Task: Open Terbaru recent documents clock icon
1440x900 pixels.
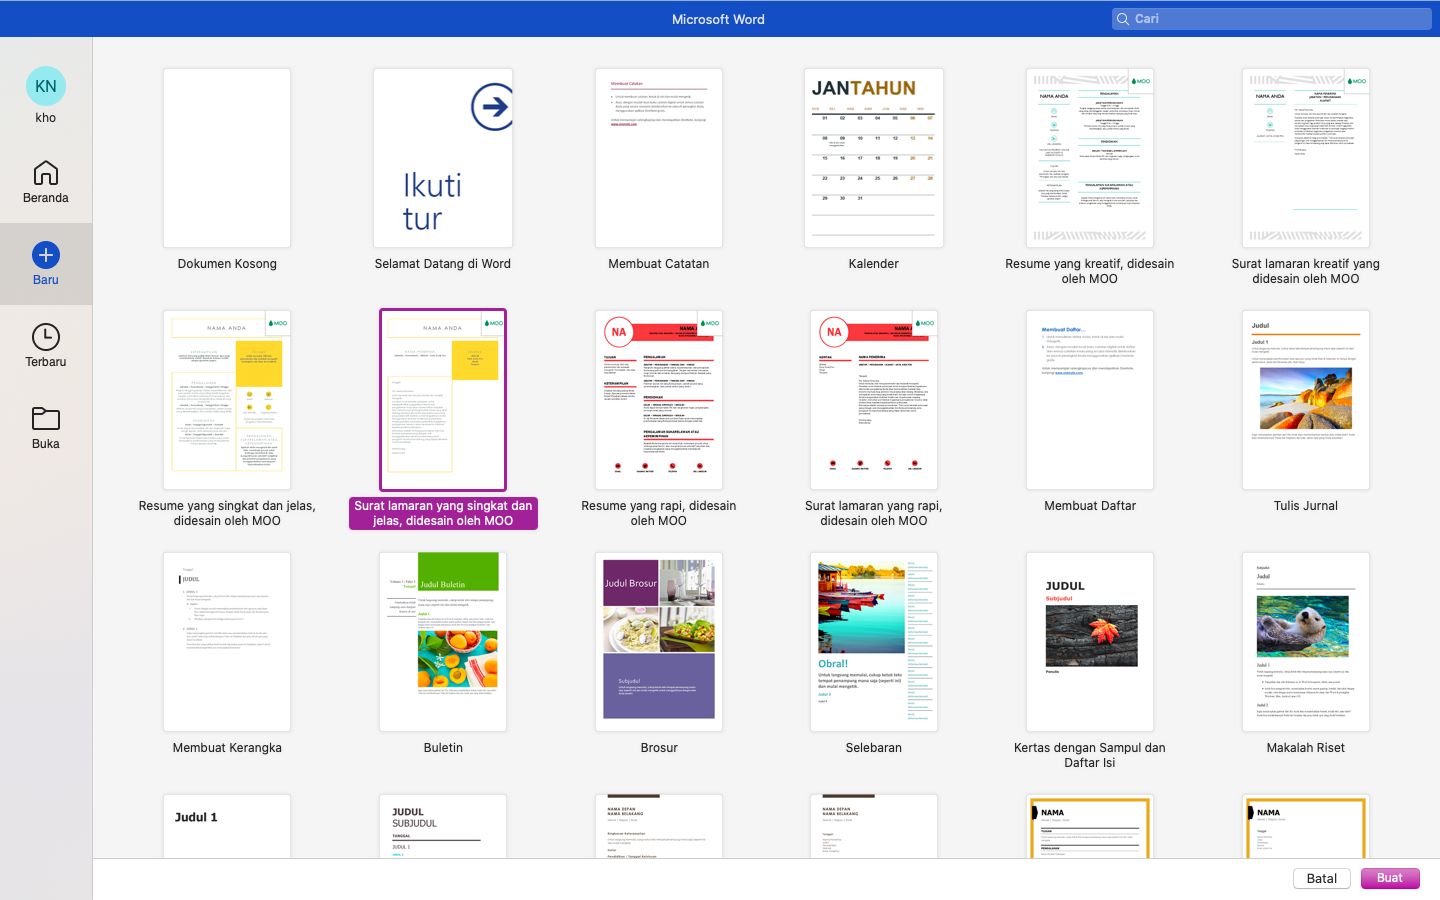Action: click(46, 337)
